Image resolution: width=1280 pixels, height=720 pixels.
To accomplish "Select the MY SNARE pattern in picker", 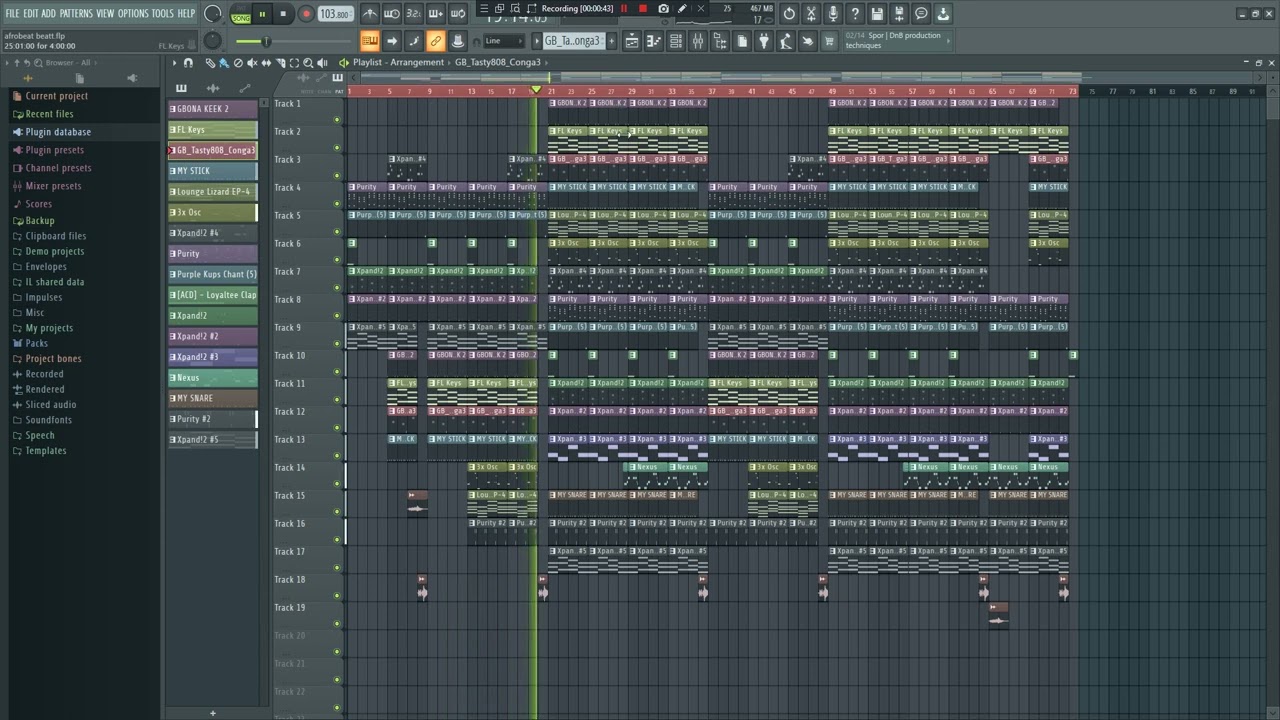I will click(212, 398).
